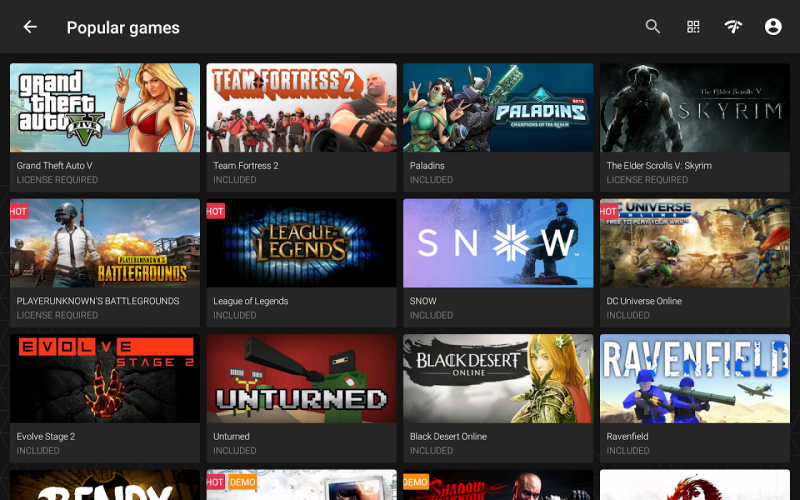Open the Team Fortress 2 artwork
800x500 pixels.
point(302,108)
